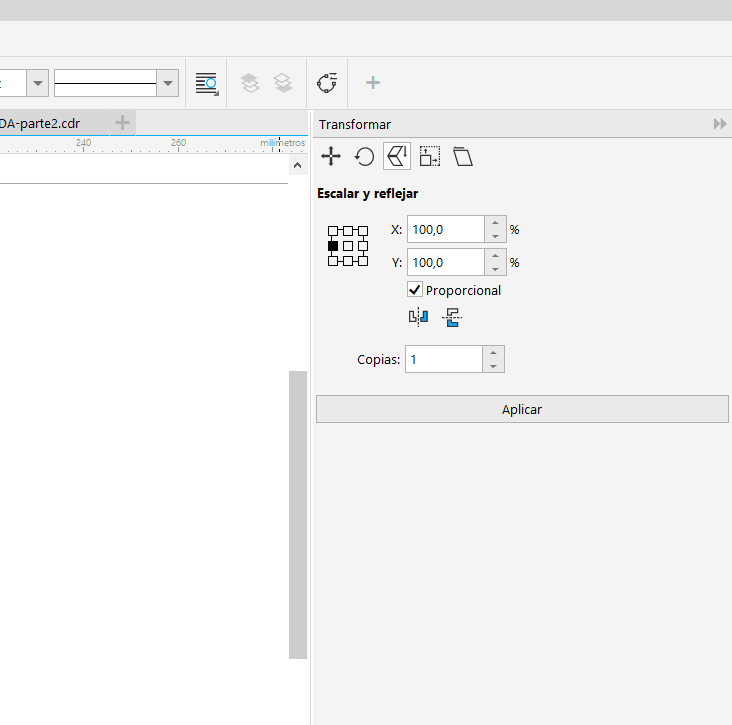Open the line style dropdown arrow

(168, 83)
